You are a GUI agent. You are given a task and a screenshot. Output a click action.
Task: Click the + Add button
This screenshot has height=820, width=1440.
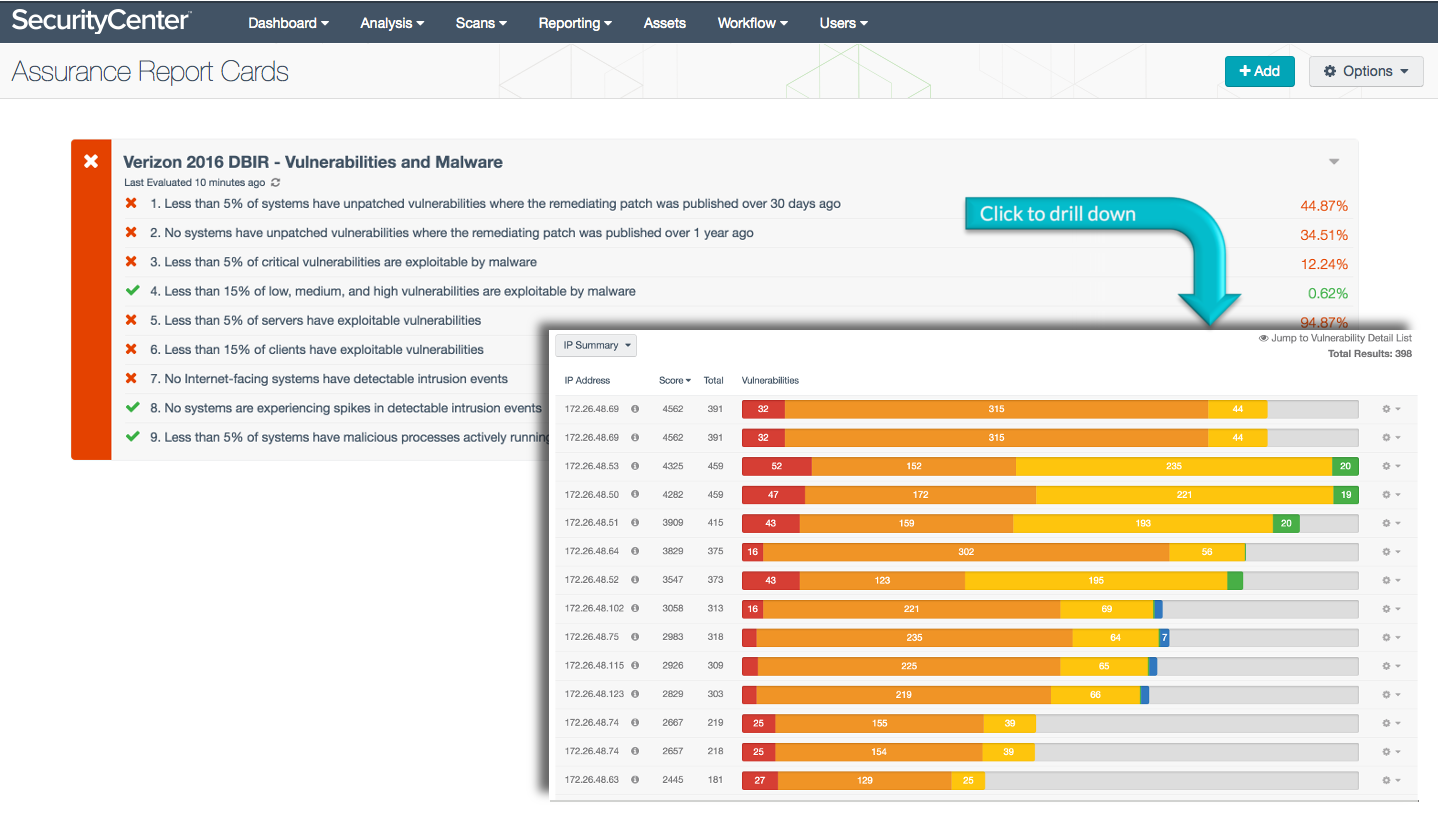tap(1260, 71)
